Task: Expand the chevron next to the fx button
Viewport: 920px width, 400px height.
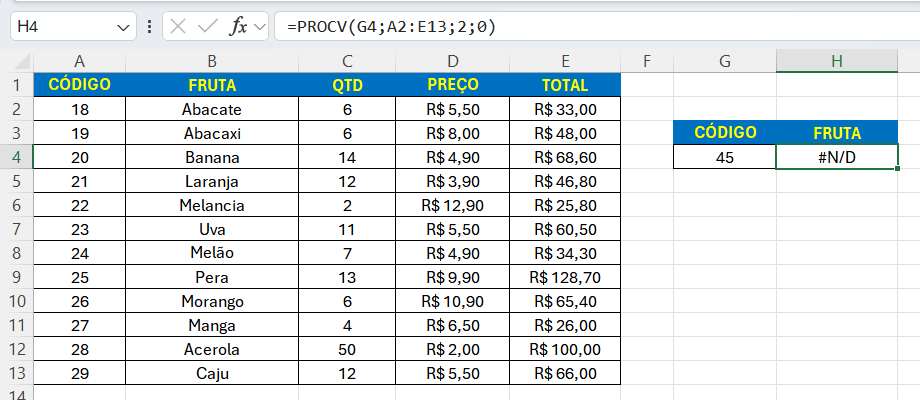Action: point(260,27)
